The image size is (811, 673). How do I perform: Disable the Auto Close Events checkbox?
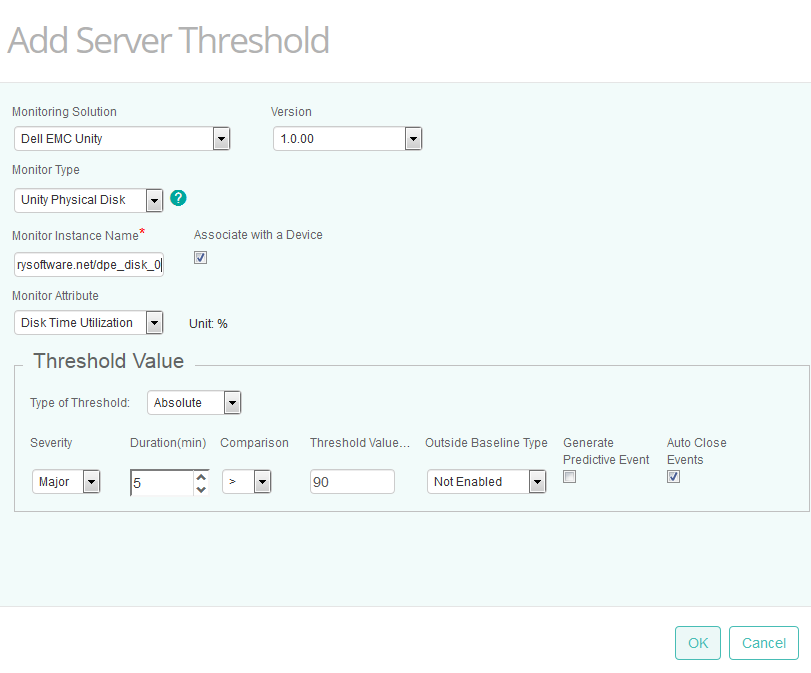tap(673, 476)
